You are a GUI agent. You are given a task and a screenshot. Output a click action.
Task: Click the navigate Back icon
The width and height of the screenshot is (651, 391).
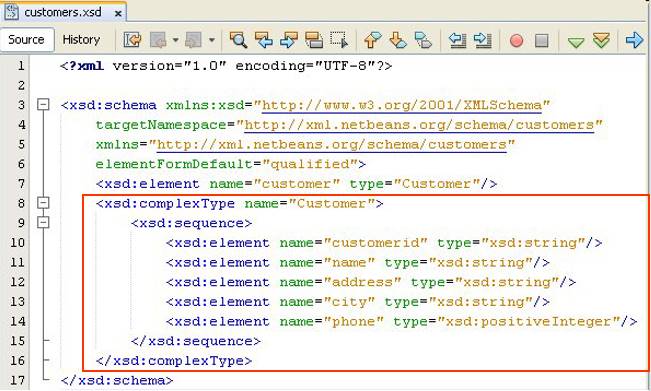pyautogui.click(x=158, y=40)
